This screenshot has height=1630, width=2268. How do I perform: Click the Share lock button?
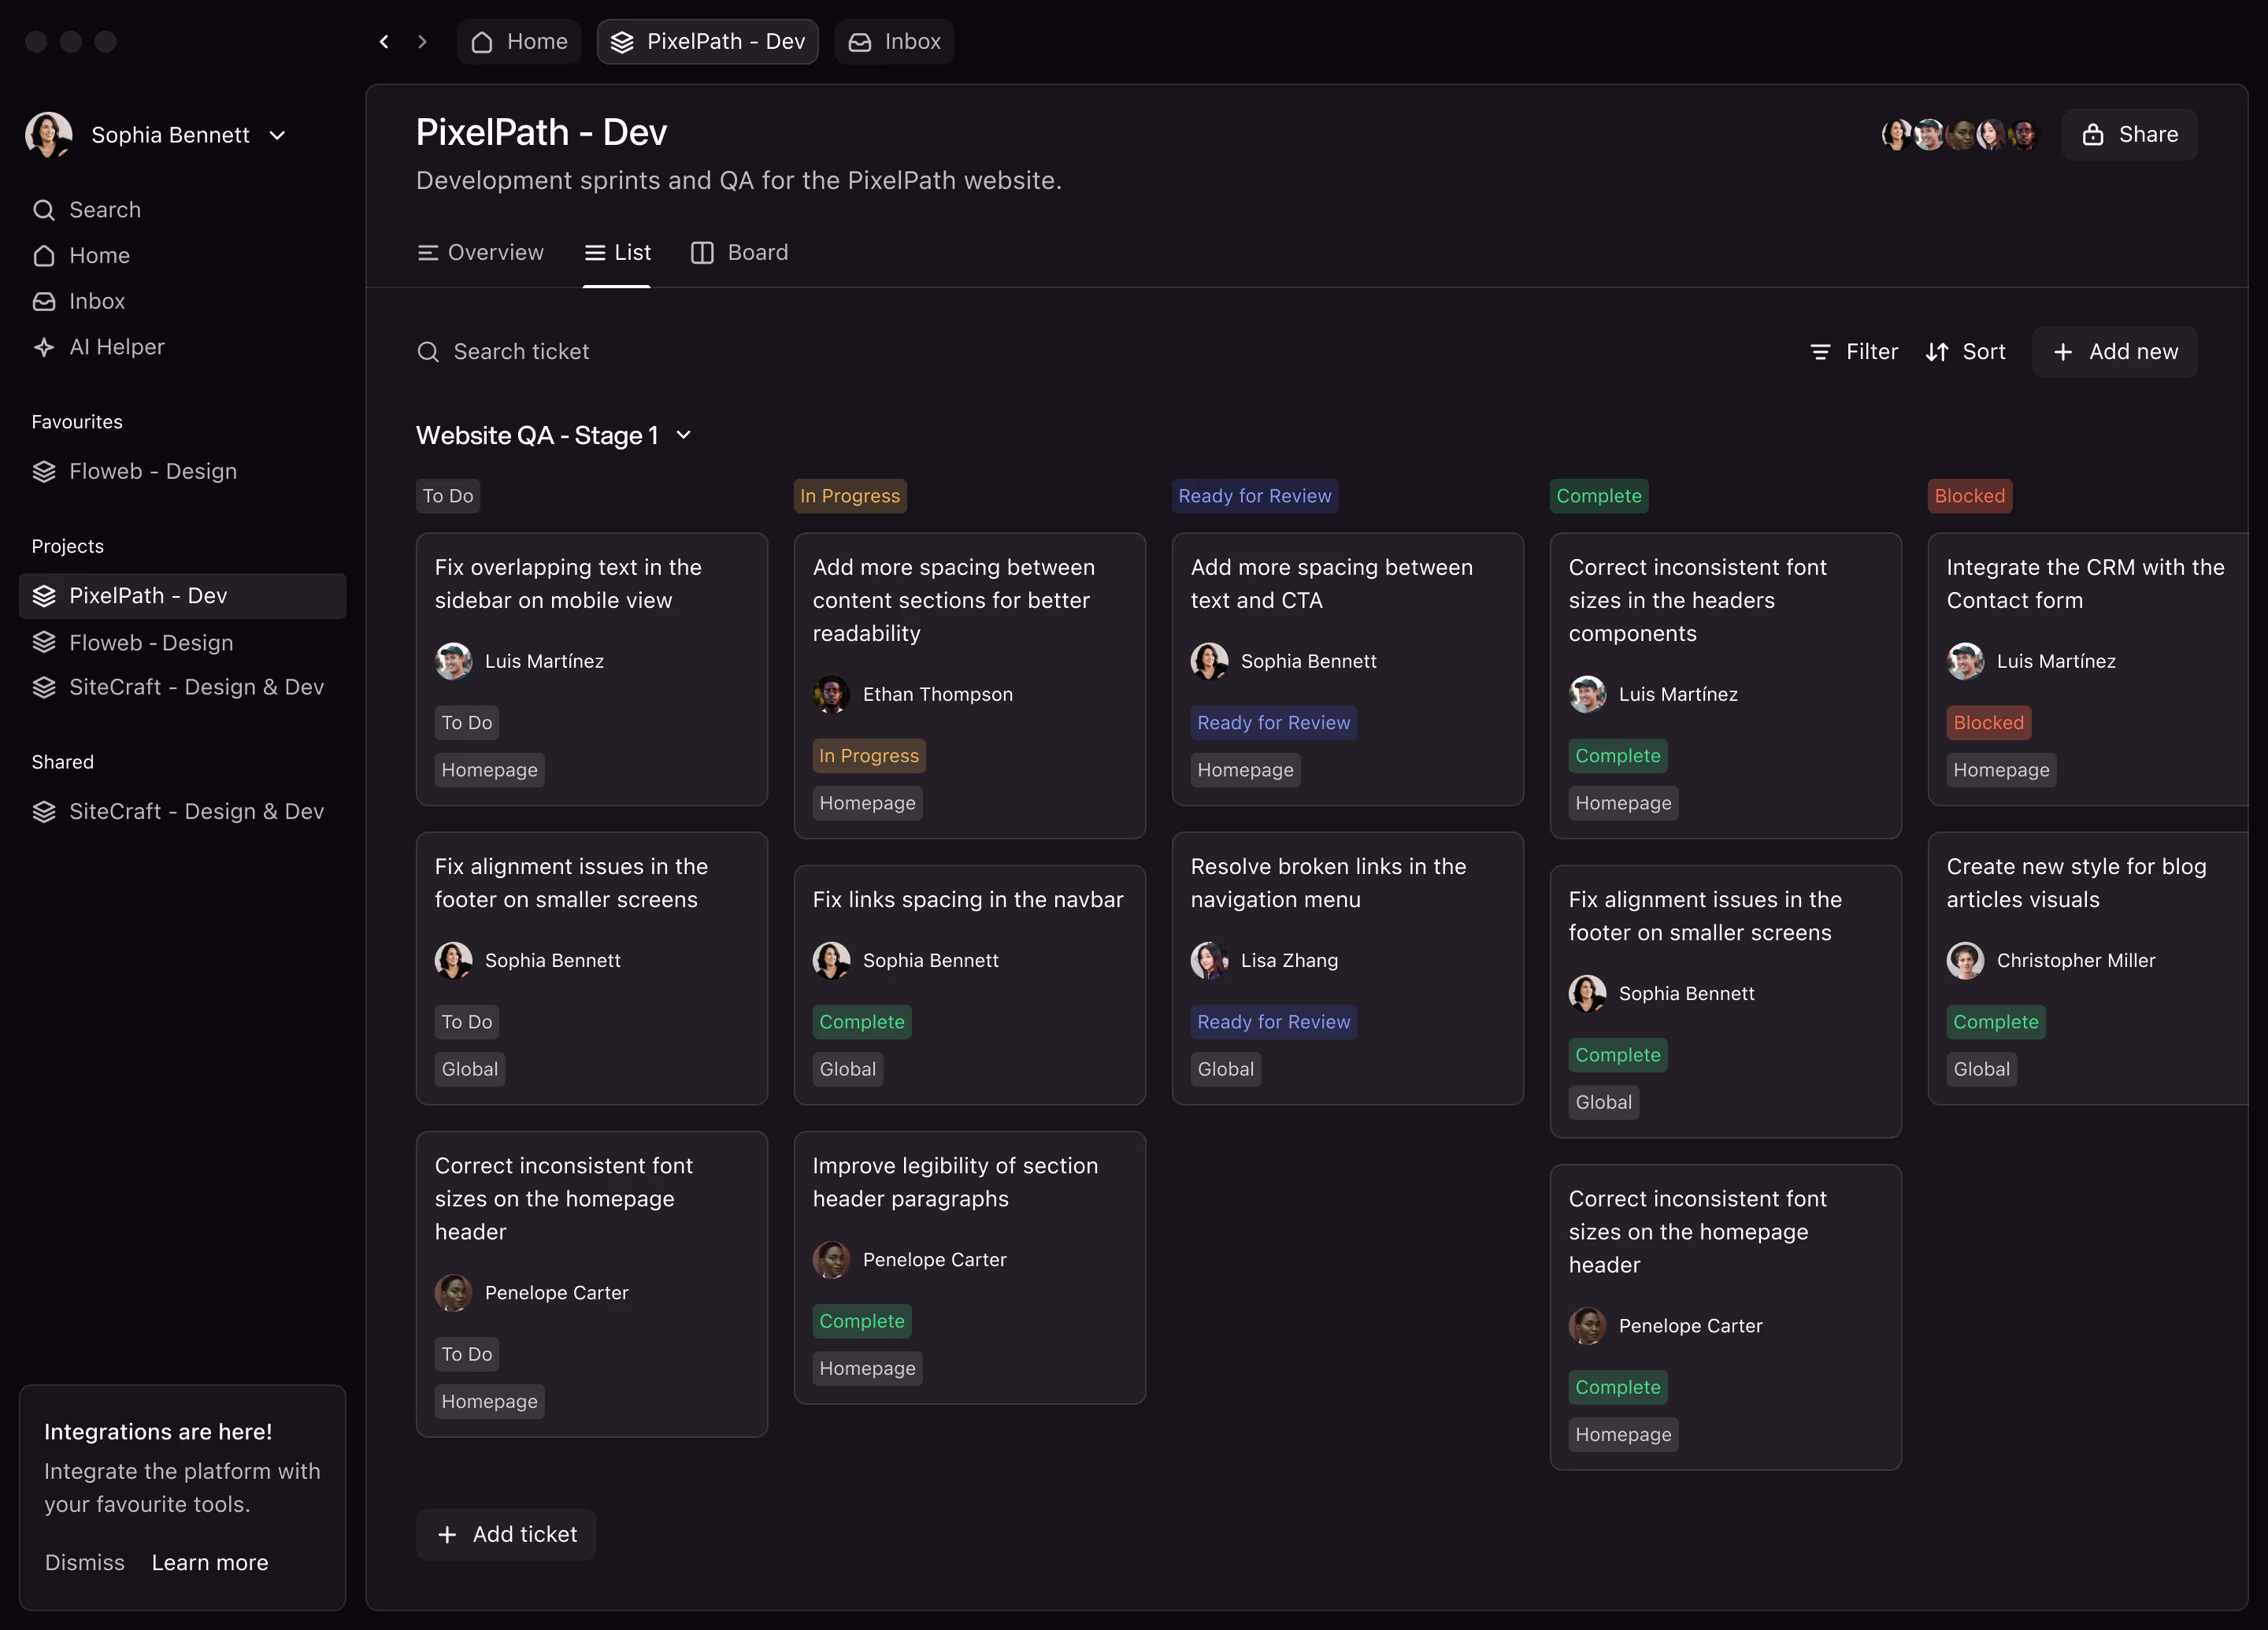tap(2129, 135)
